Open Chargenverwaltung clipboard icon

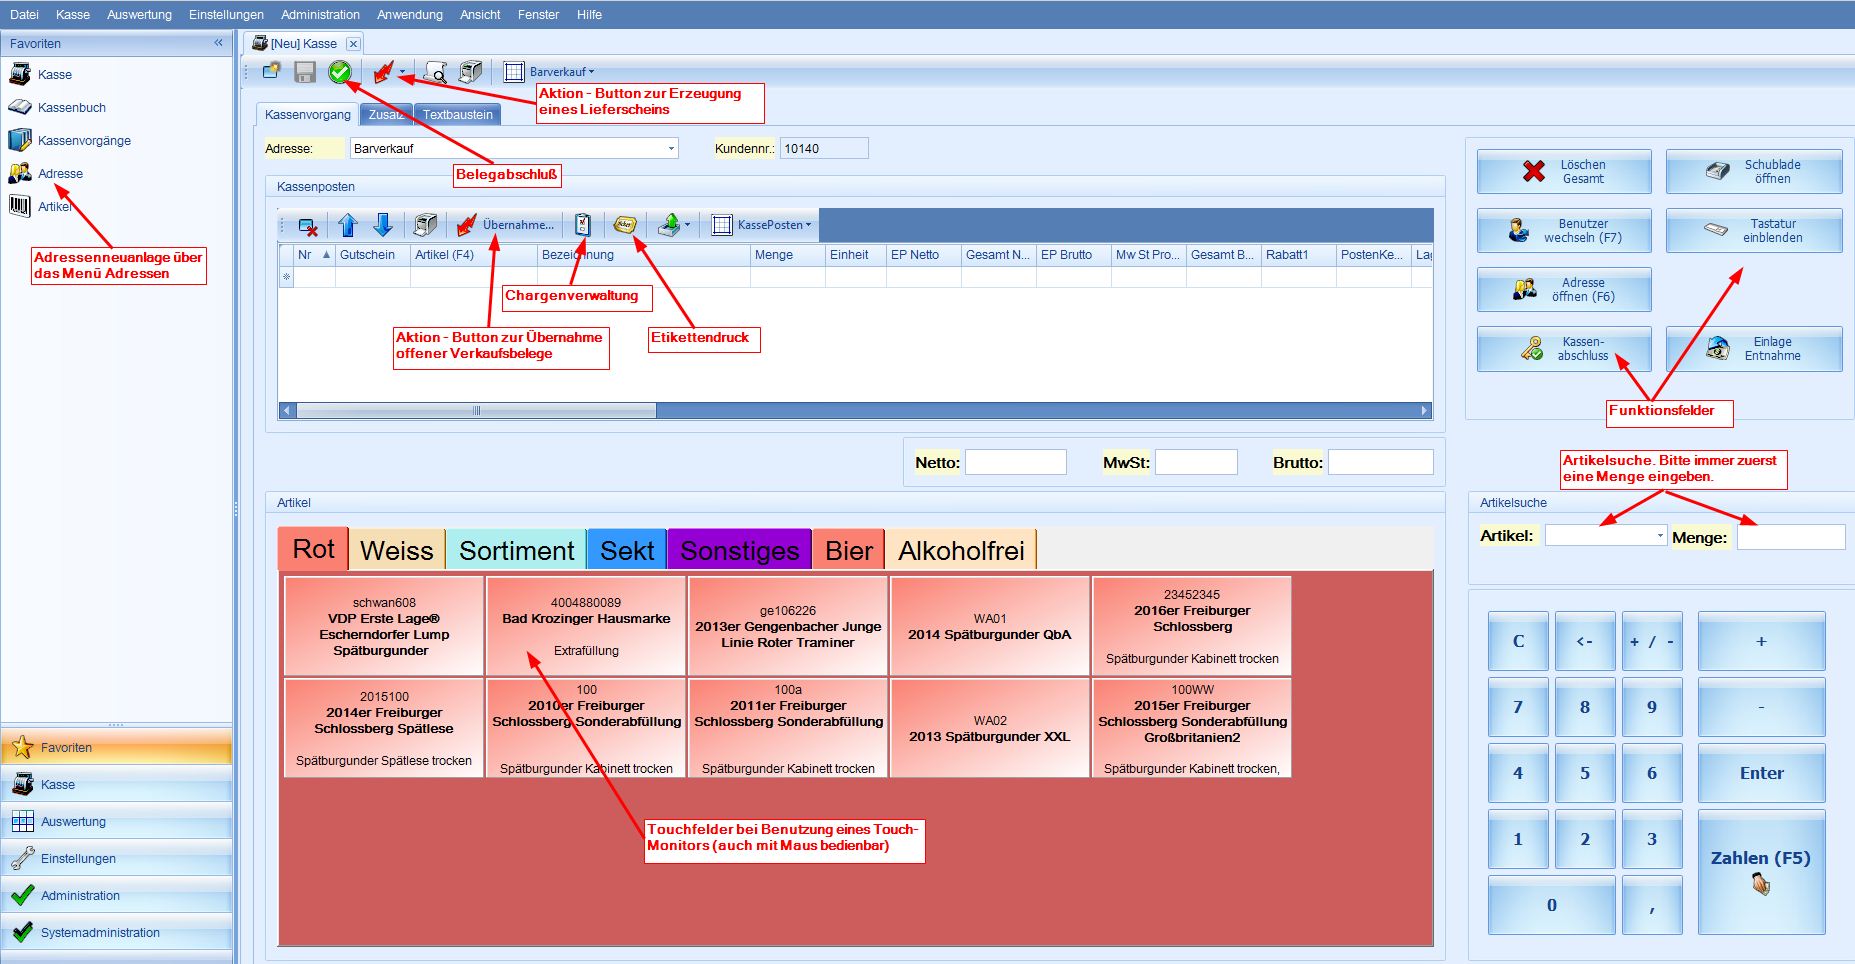(x=582, y=225)
